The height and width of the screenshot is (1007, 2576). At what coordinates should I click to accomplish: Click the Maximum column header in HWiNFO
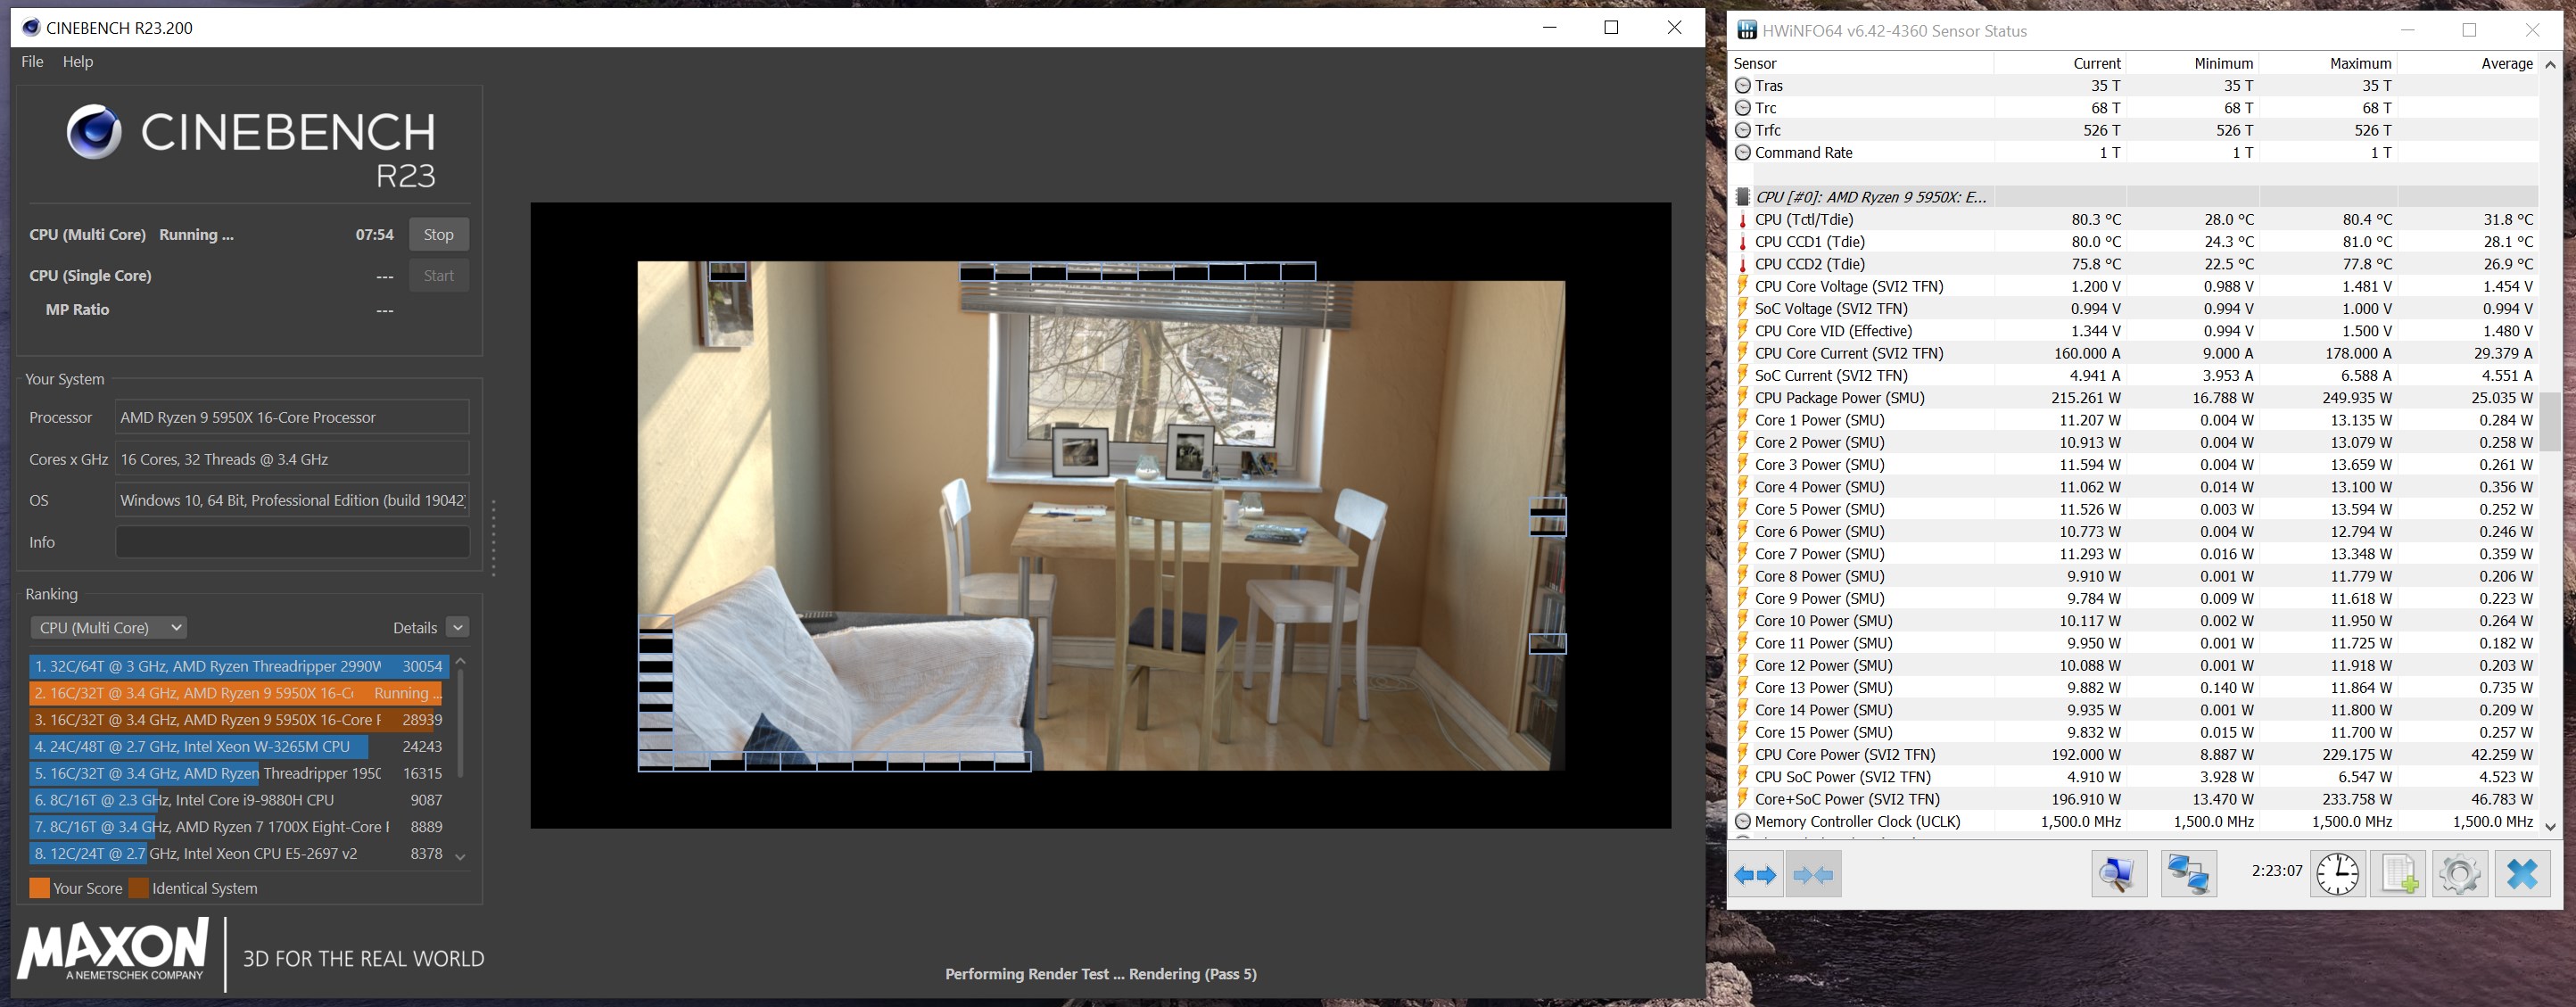tap(2329, 63)
